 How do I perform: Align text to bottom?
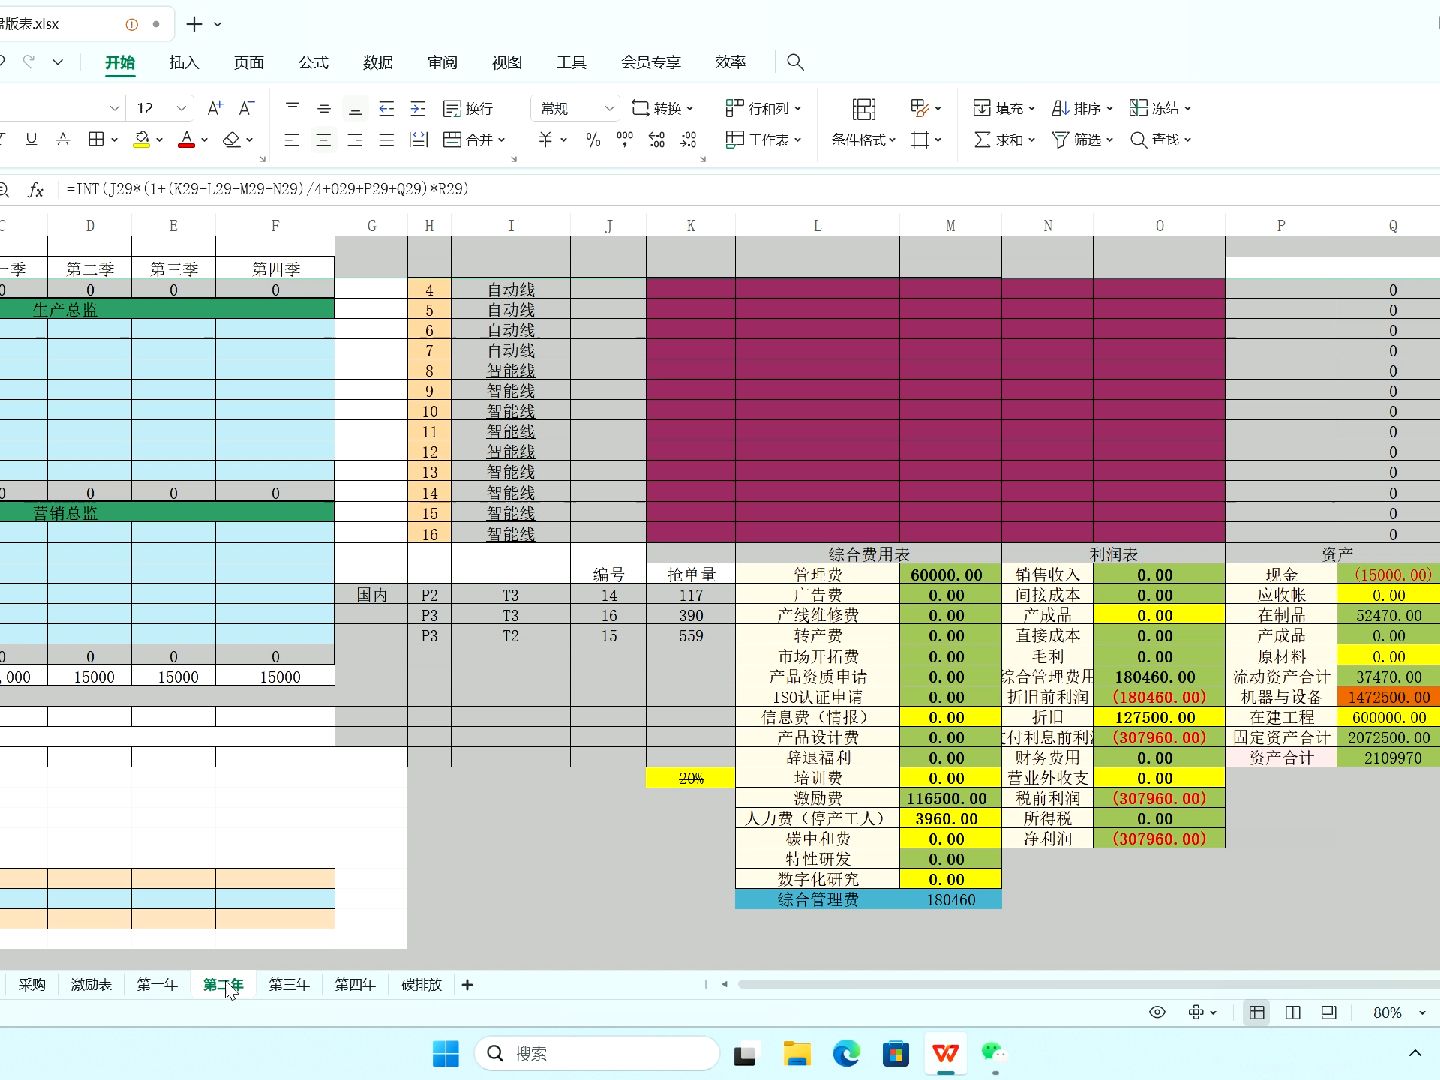click(355, 108)
